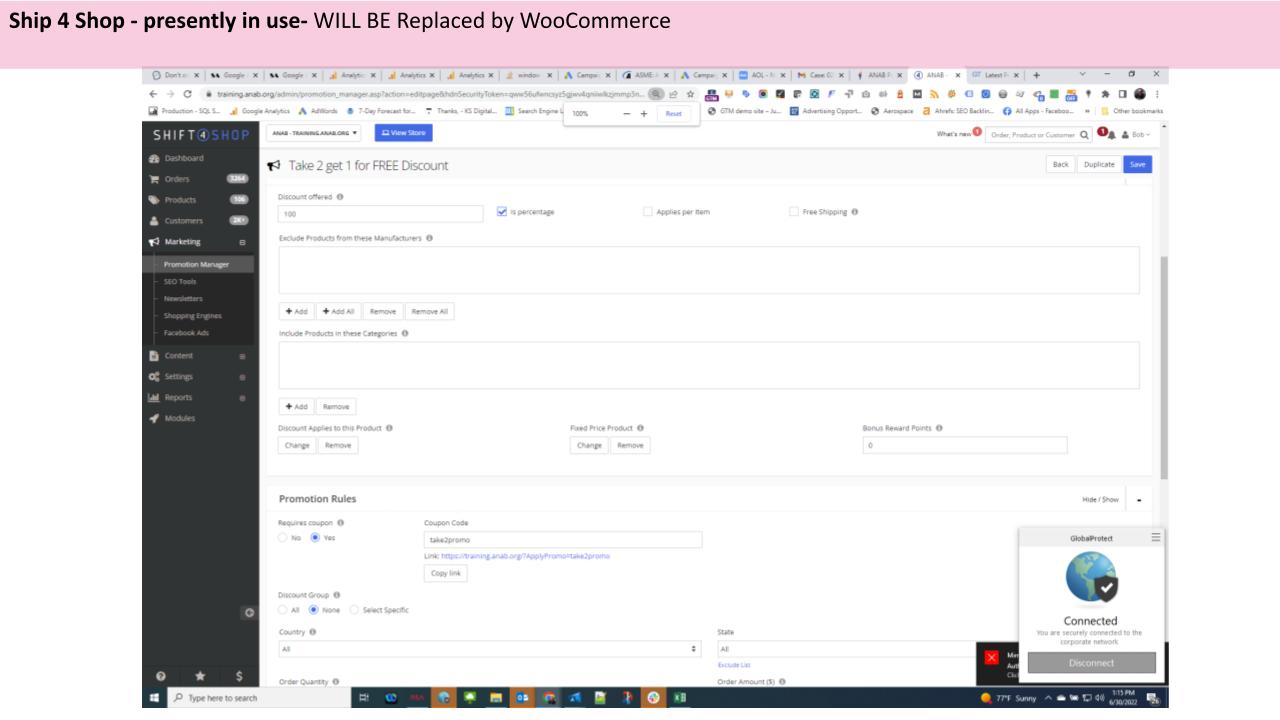Click the Coupon Code input field
This screenshot has height=720, width=1280.
coord(563,540)
